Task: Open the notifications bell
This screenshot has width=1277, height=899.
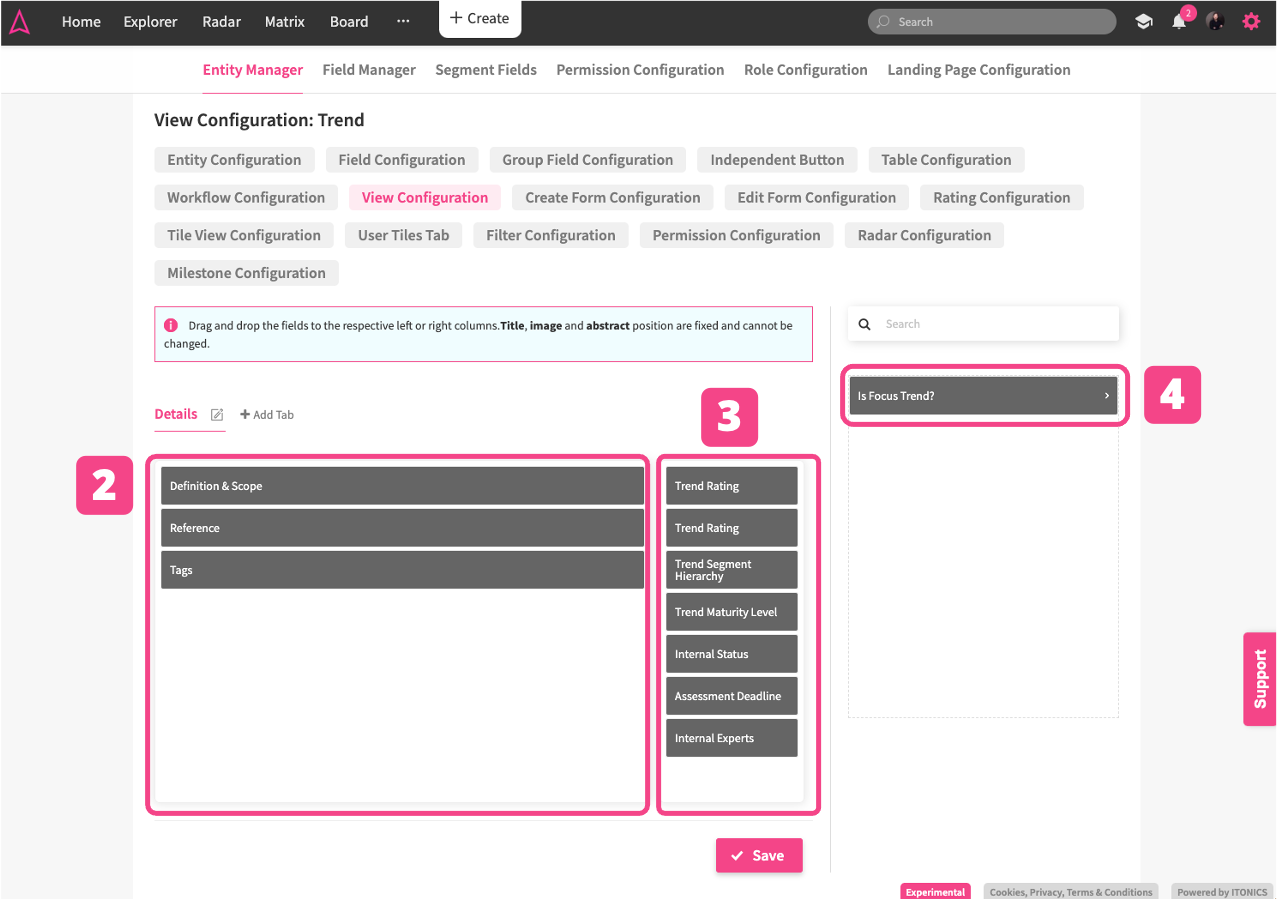Action: [1179, 22]
